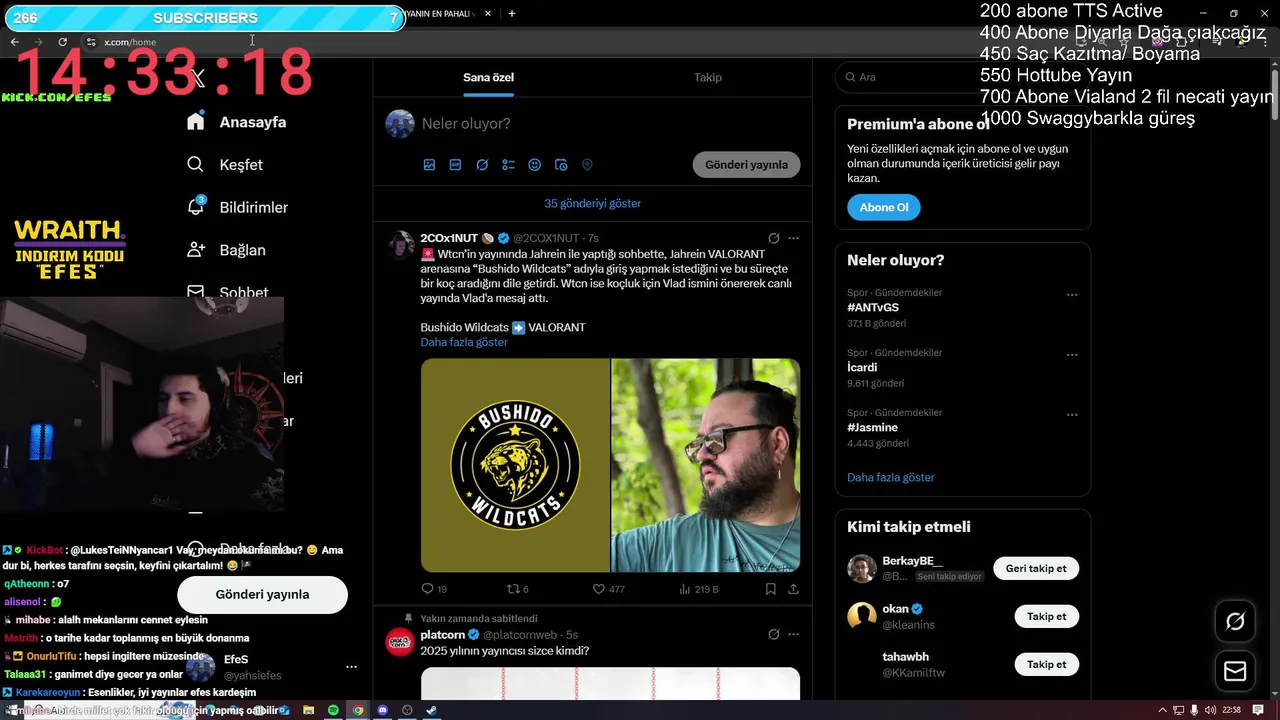This screenshot has width=1280, height=720.
Task: Follow okan @kleanins
Action: pyautogui.click(x=1047, y=616)
